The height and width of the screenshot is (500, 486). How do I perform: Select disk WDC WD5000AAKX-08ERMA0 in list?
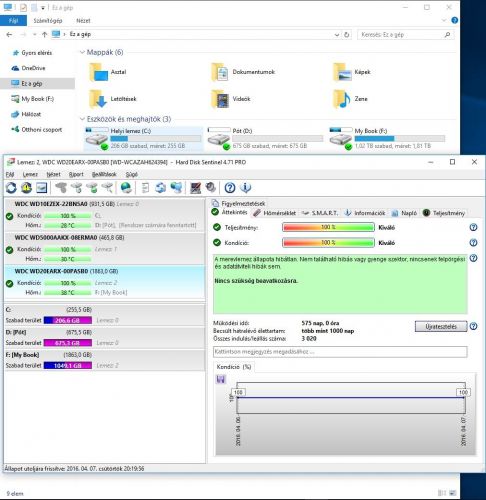(105, 248)
